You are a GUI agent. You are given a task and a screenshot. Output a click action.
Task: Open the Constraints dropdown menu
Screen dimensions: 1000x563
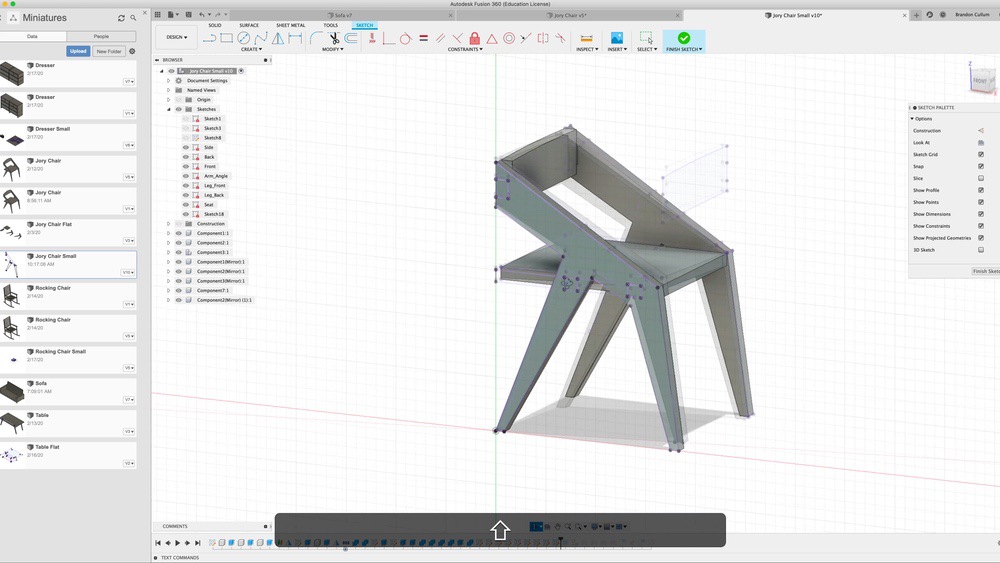coord(465,49)
